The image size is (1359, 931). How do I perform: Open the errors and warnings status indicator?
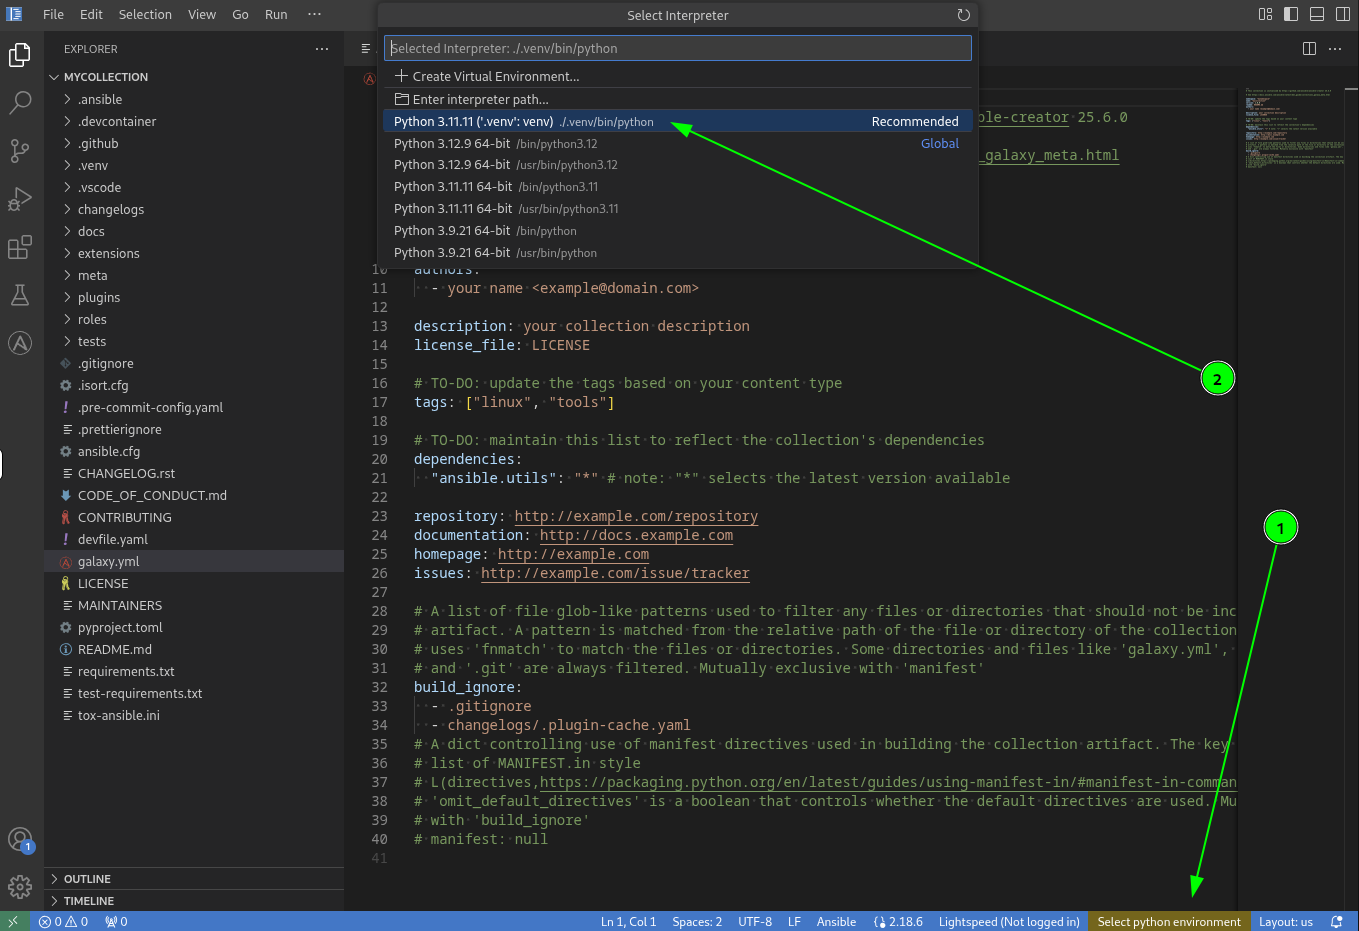coord(63,922)
